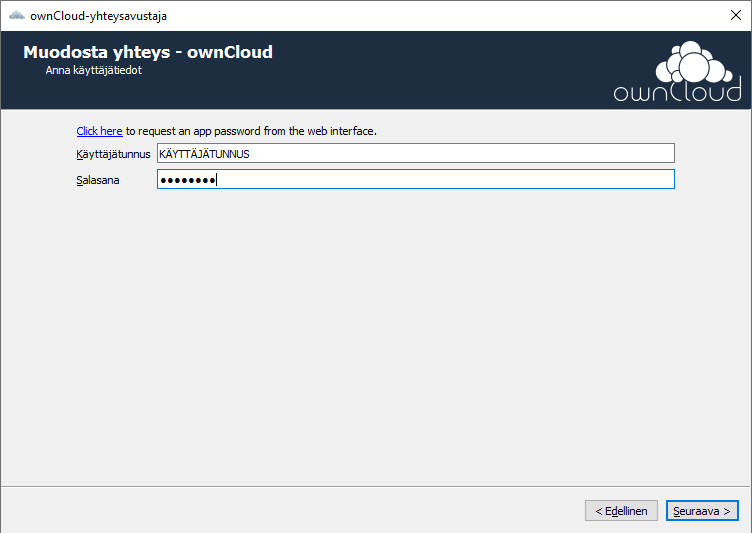This screenshot has height=533, width=752.
Task: Click the ownCloud wordmark under the cloud logo
Action: coord(678,92)
